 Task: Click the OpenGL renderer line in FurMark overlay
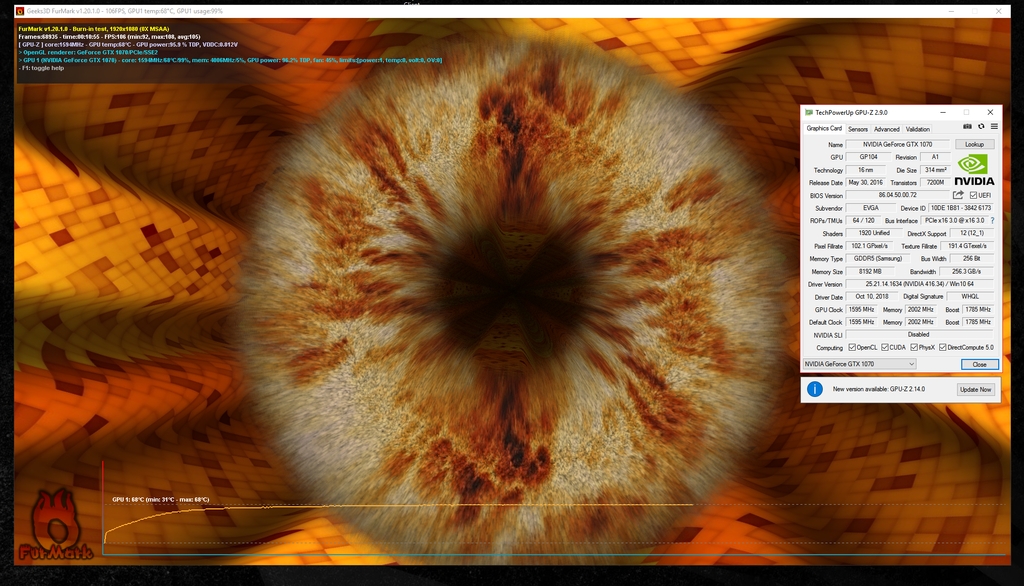coord(88,52)
